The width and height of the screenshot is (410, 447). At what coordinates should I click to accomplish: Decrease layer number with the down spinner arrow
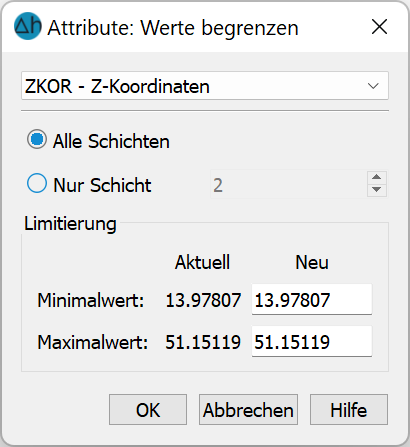pyautogui.click(x=377, y=190)
